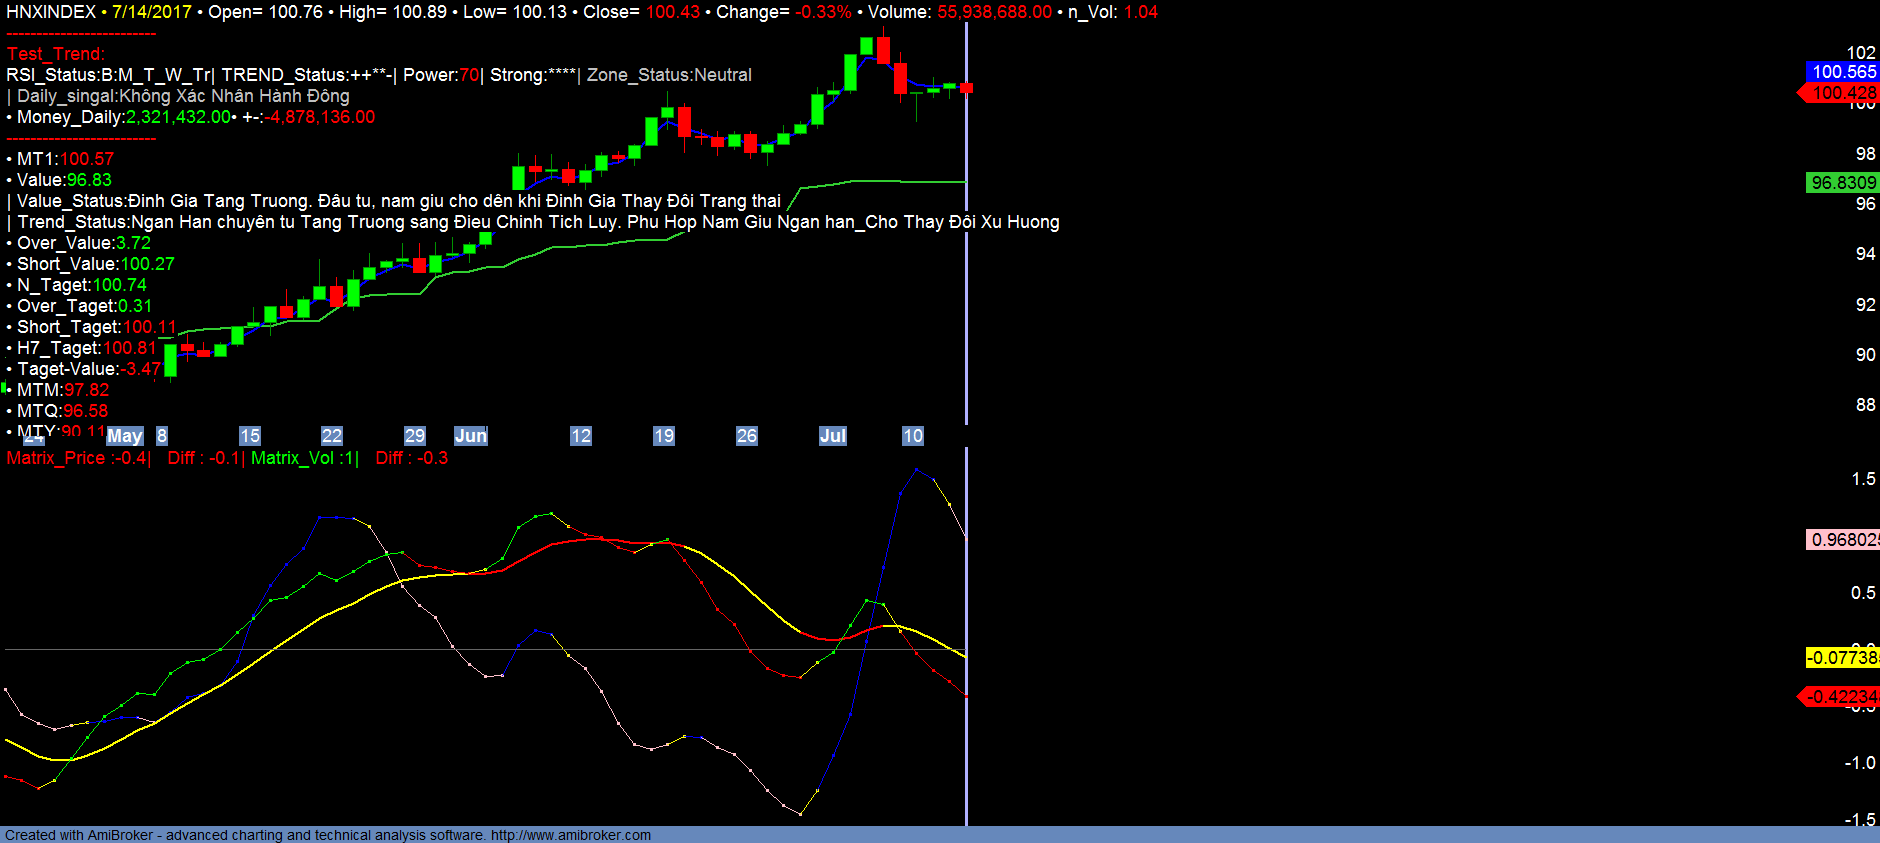Screen dimensions: 1880x843
Task: Select the 19 date marker on time axis
Action: (663, 436)
